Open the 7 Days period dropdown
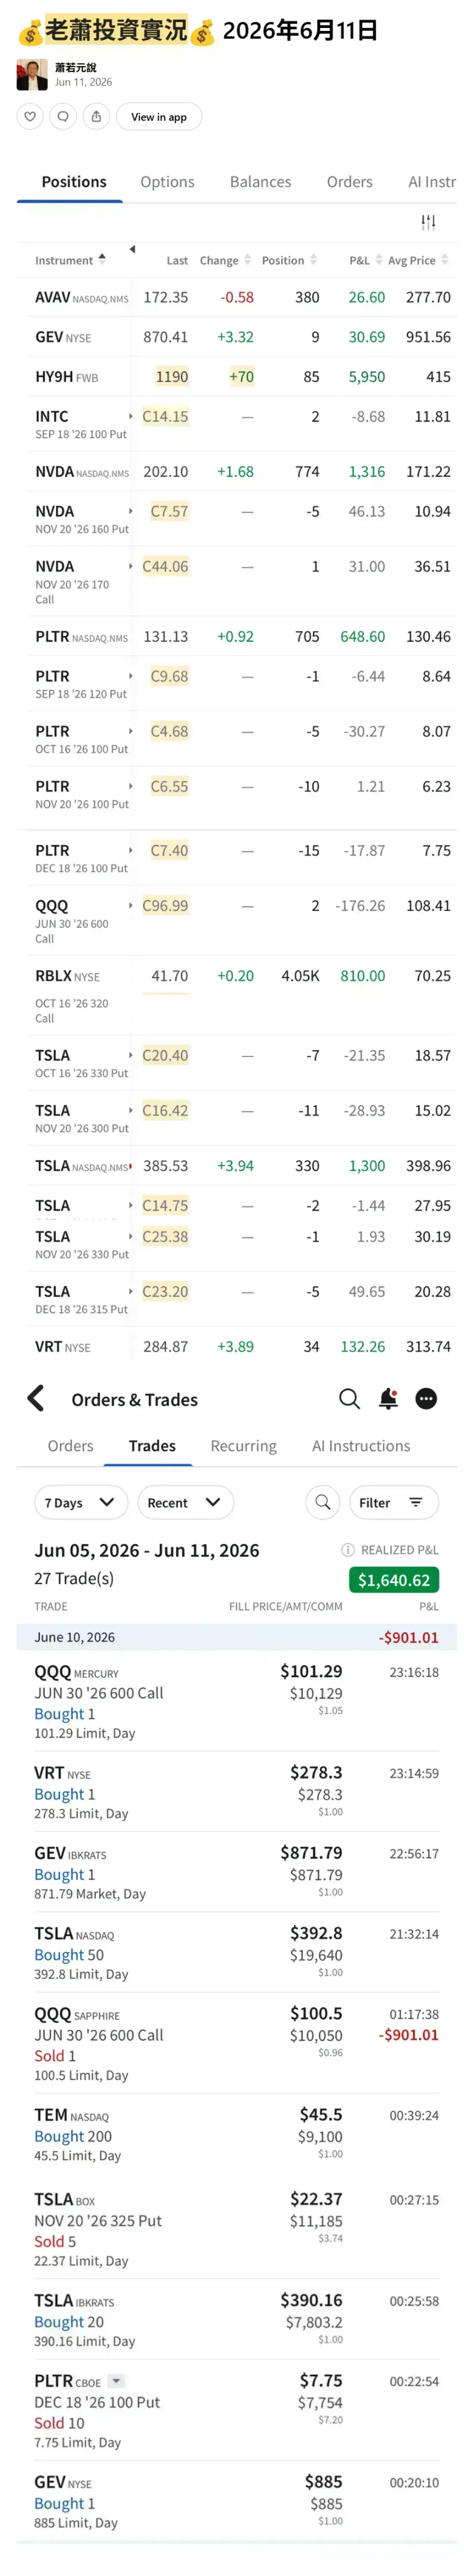 click(80, 1502)
